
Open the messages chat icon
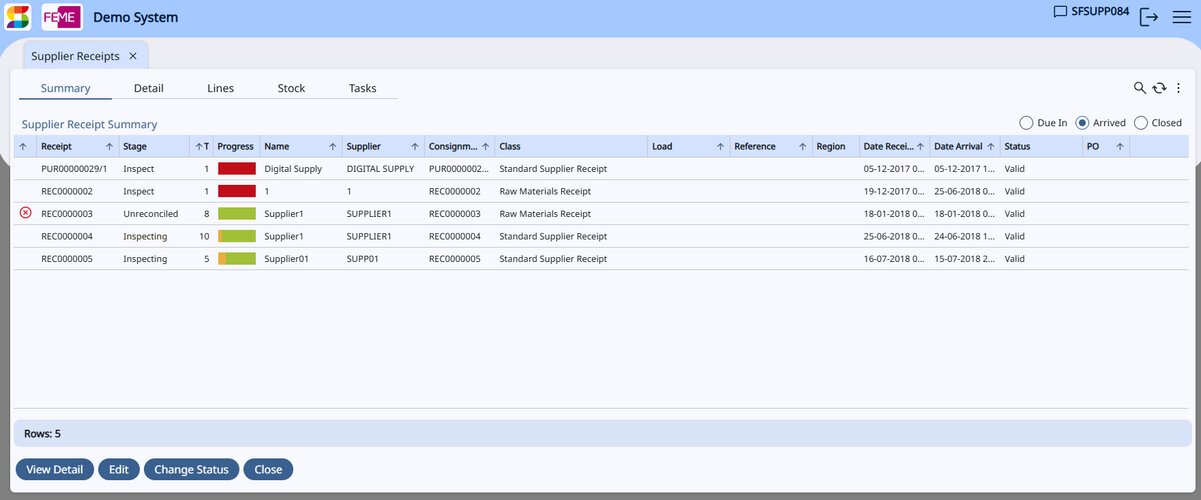(1061, 12)
